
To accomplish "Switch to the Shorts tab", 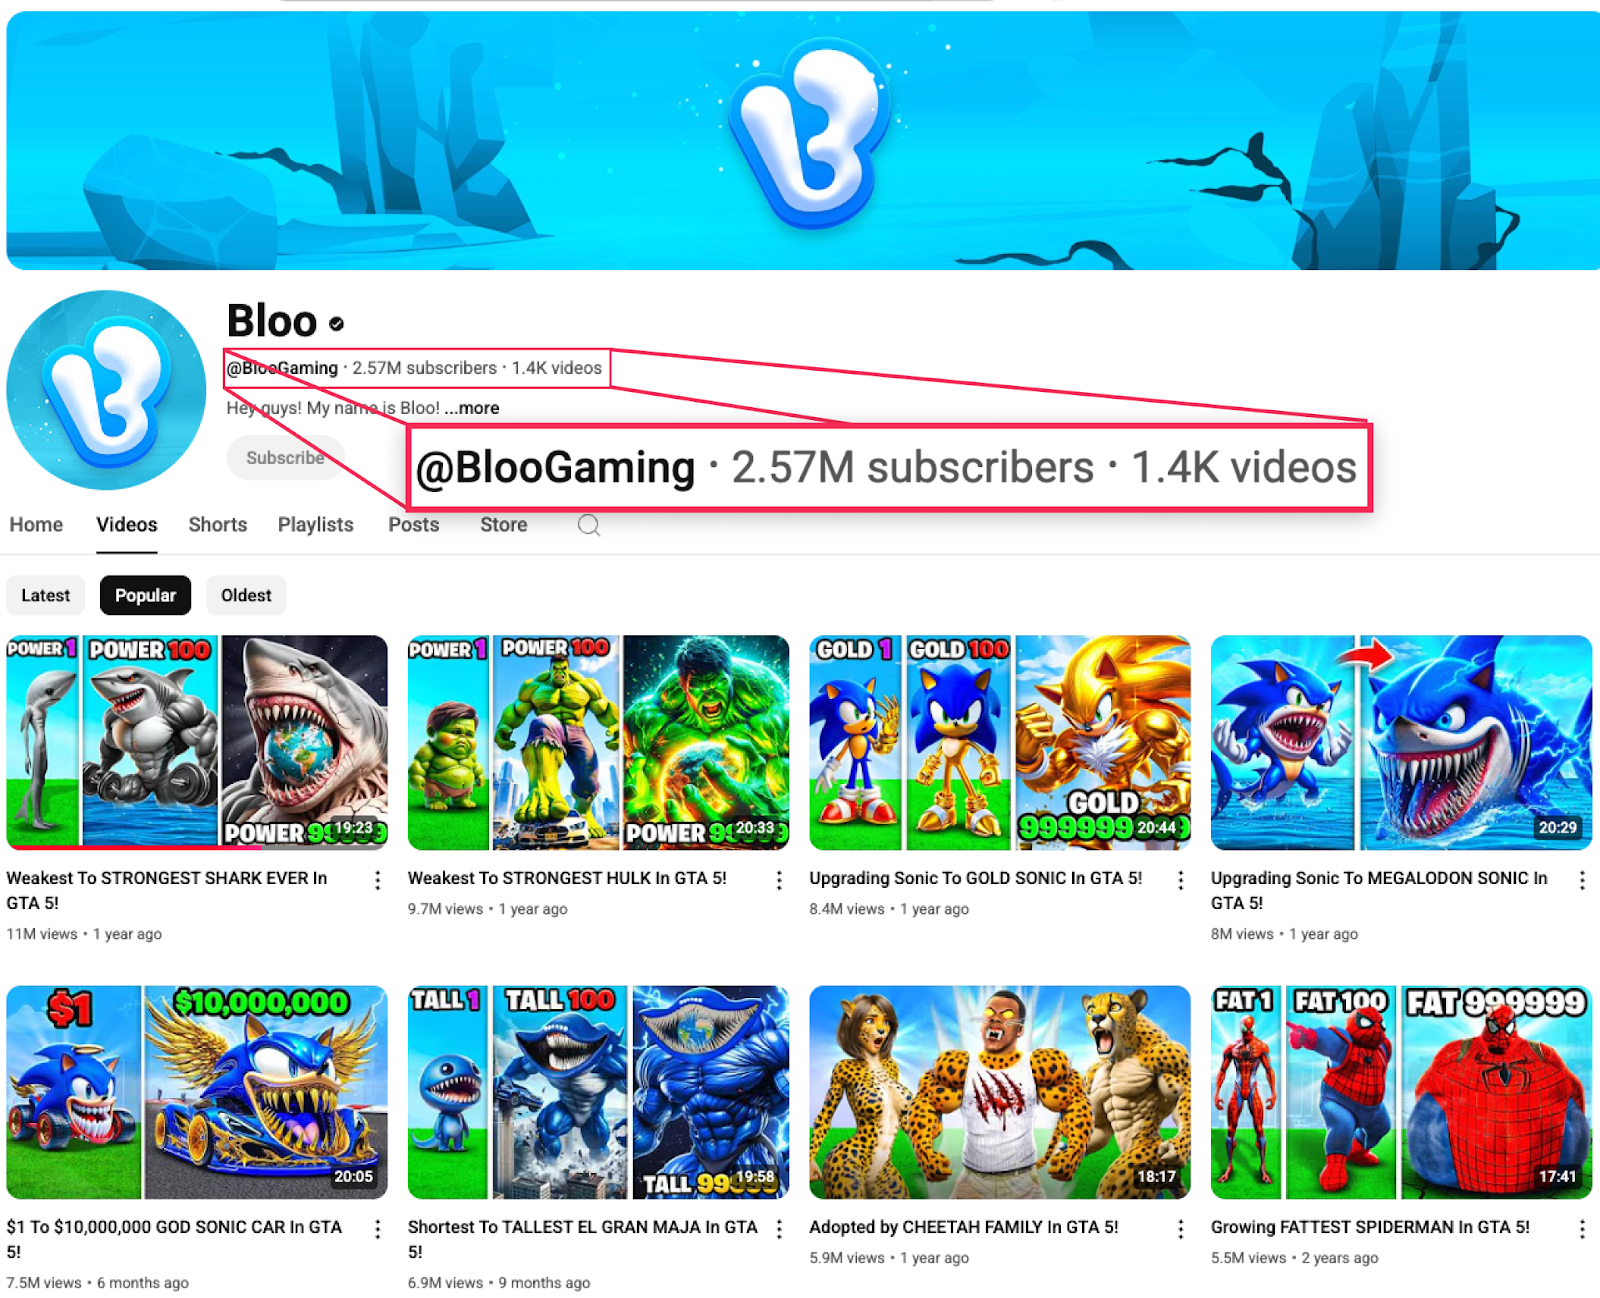I will tap(218, 525).
